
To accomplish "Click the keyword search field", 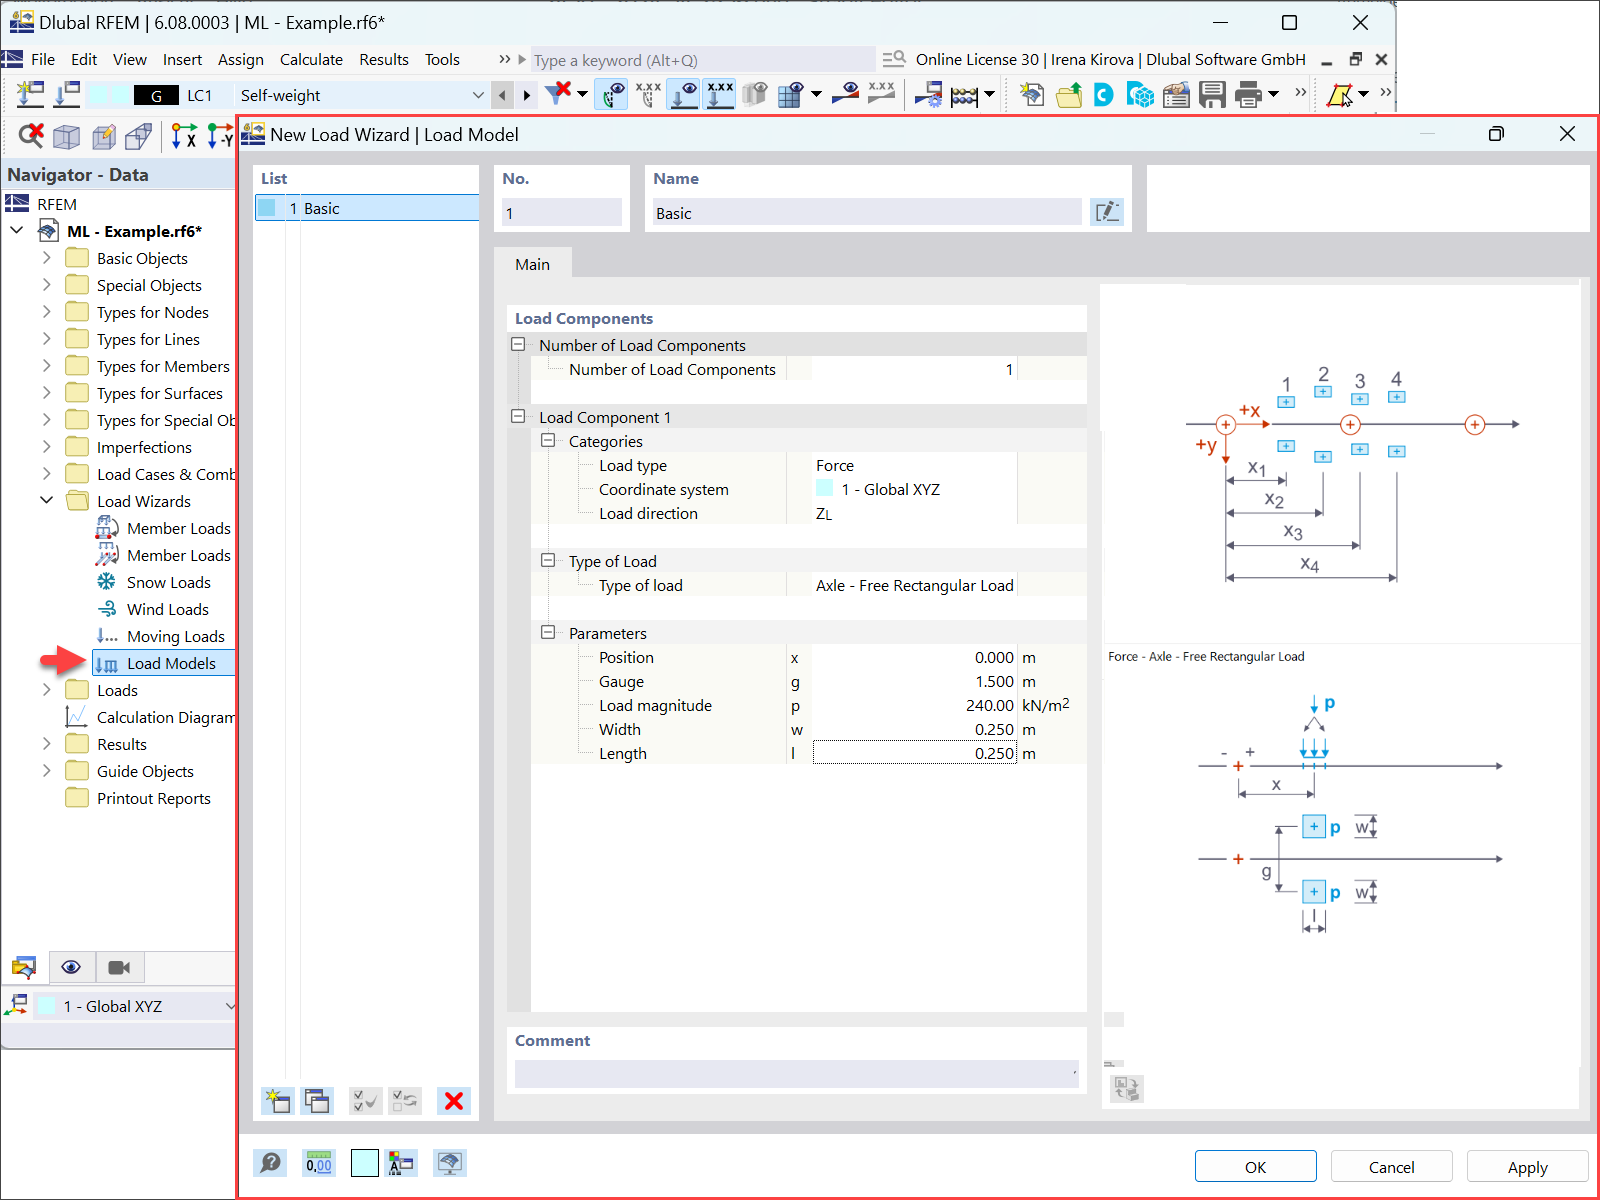I will (x=702, y=60).
